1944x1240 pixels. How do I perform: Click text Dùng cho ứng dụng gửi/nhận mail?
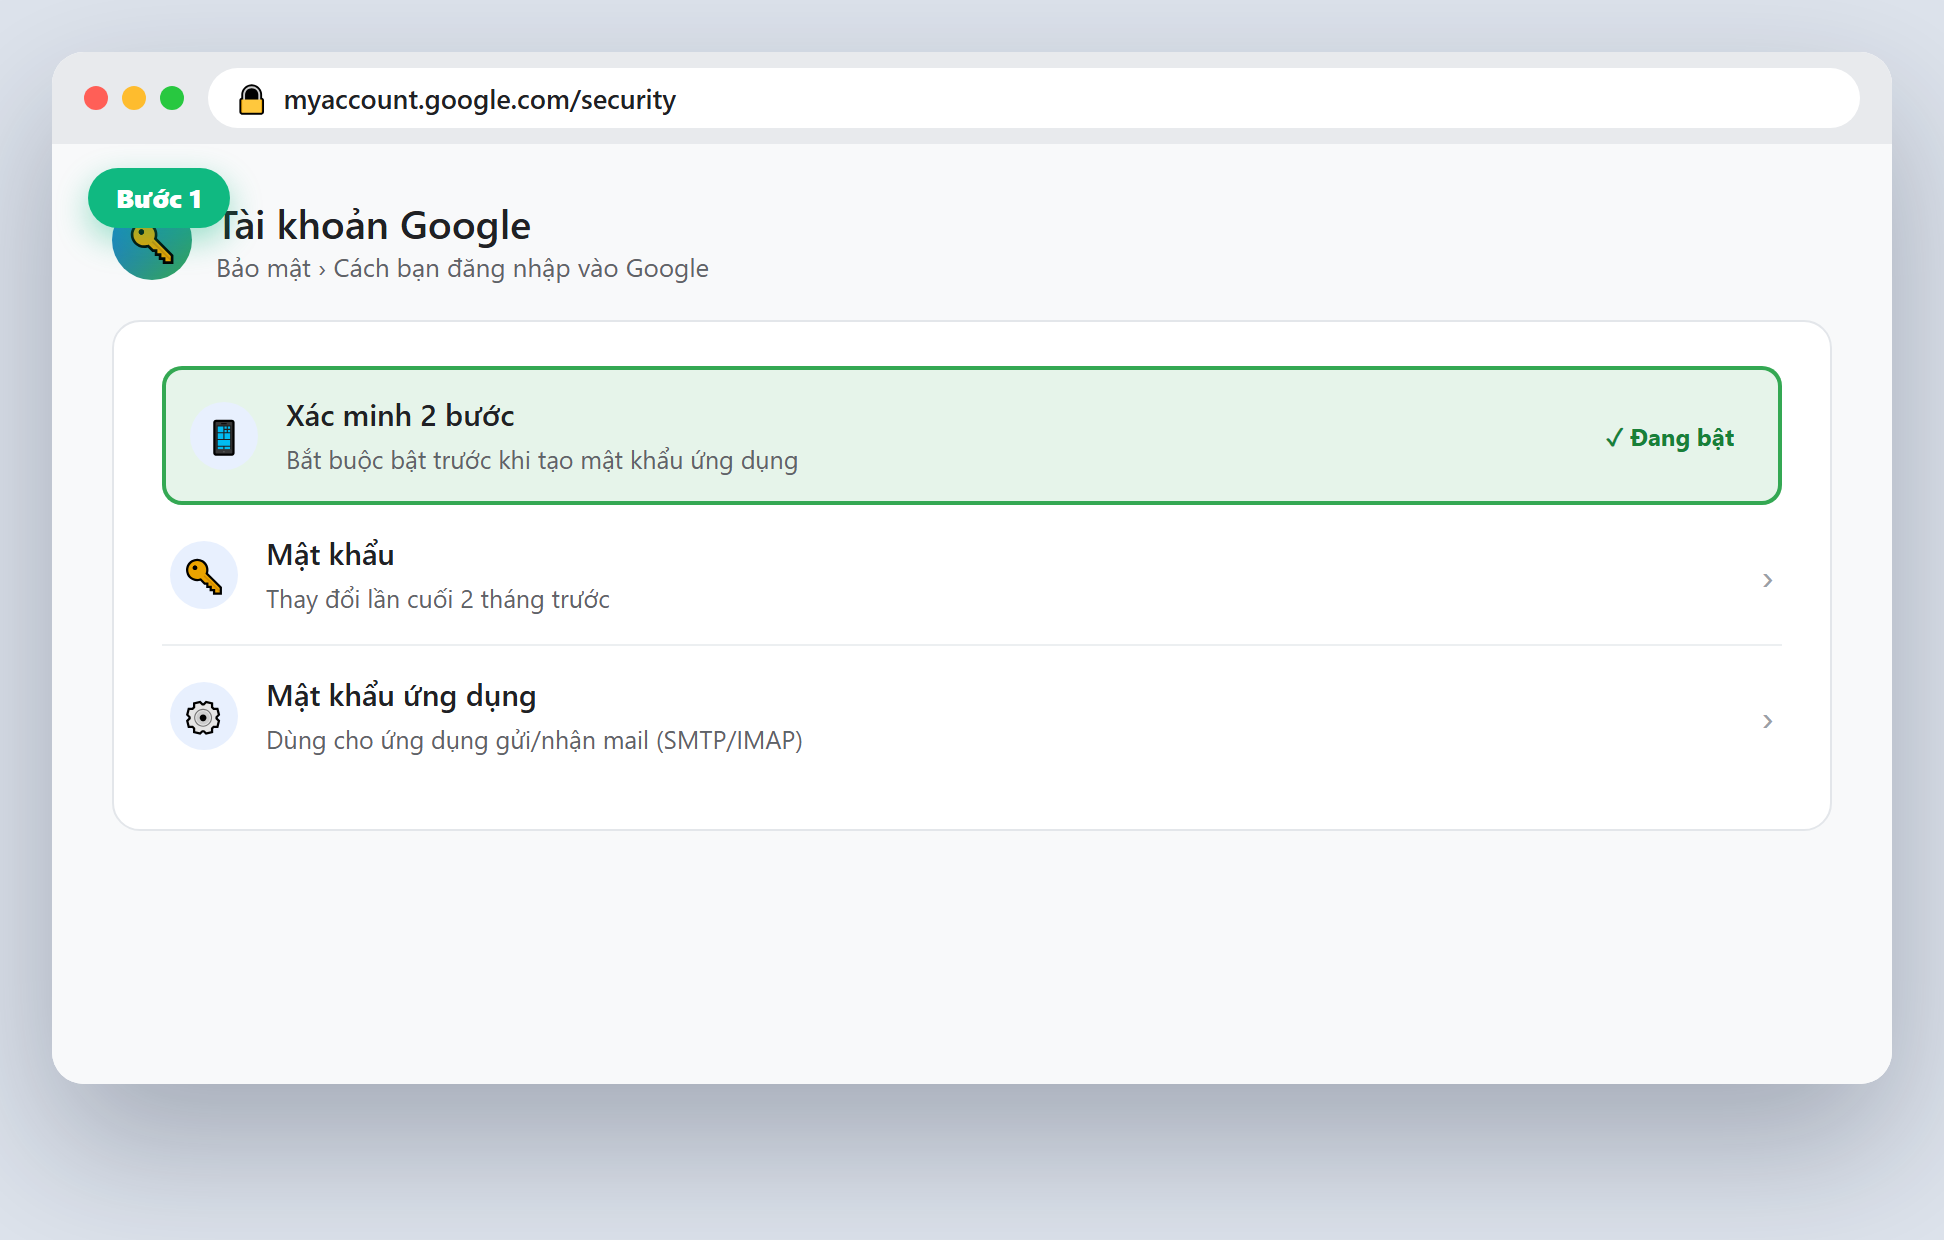[x=457, y=741]
